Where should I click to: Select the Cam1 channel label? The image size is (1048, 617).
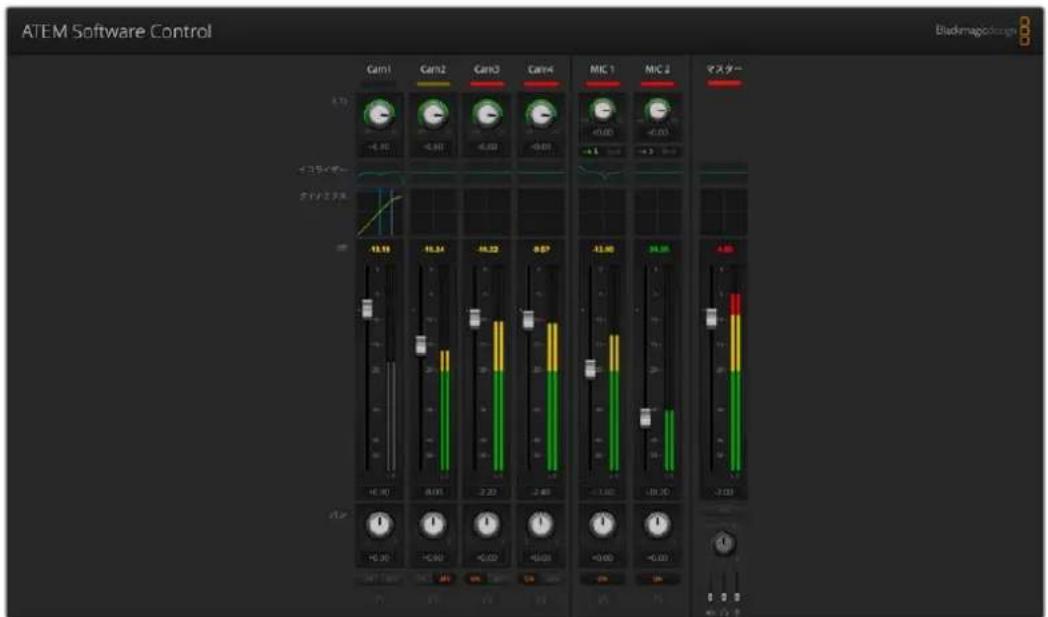pyautogui.click(x=379, y=70)
